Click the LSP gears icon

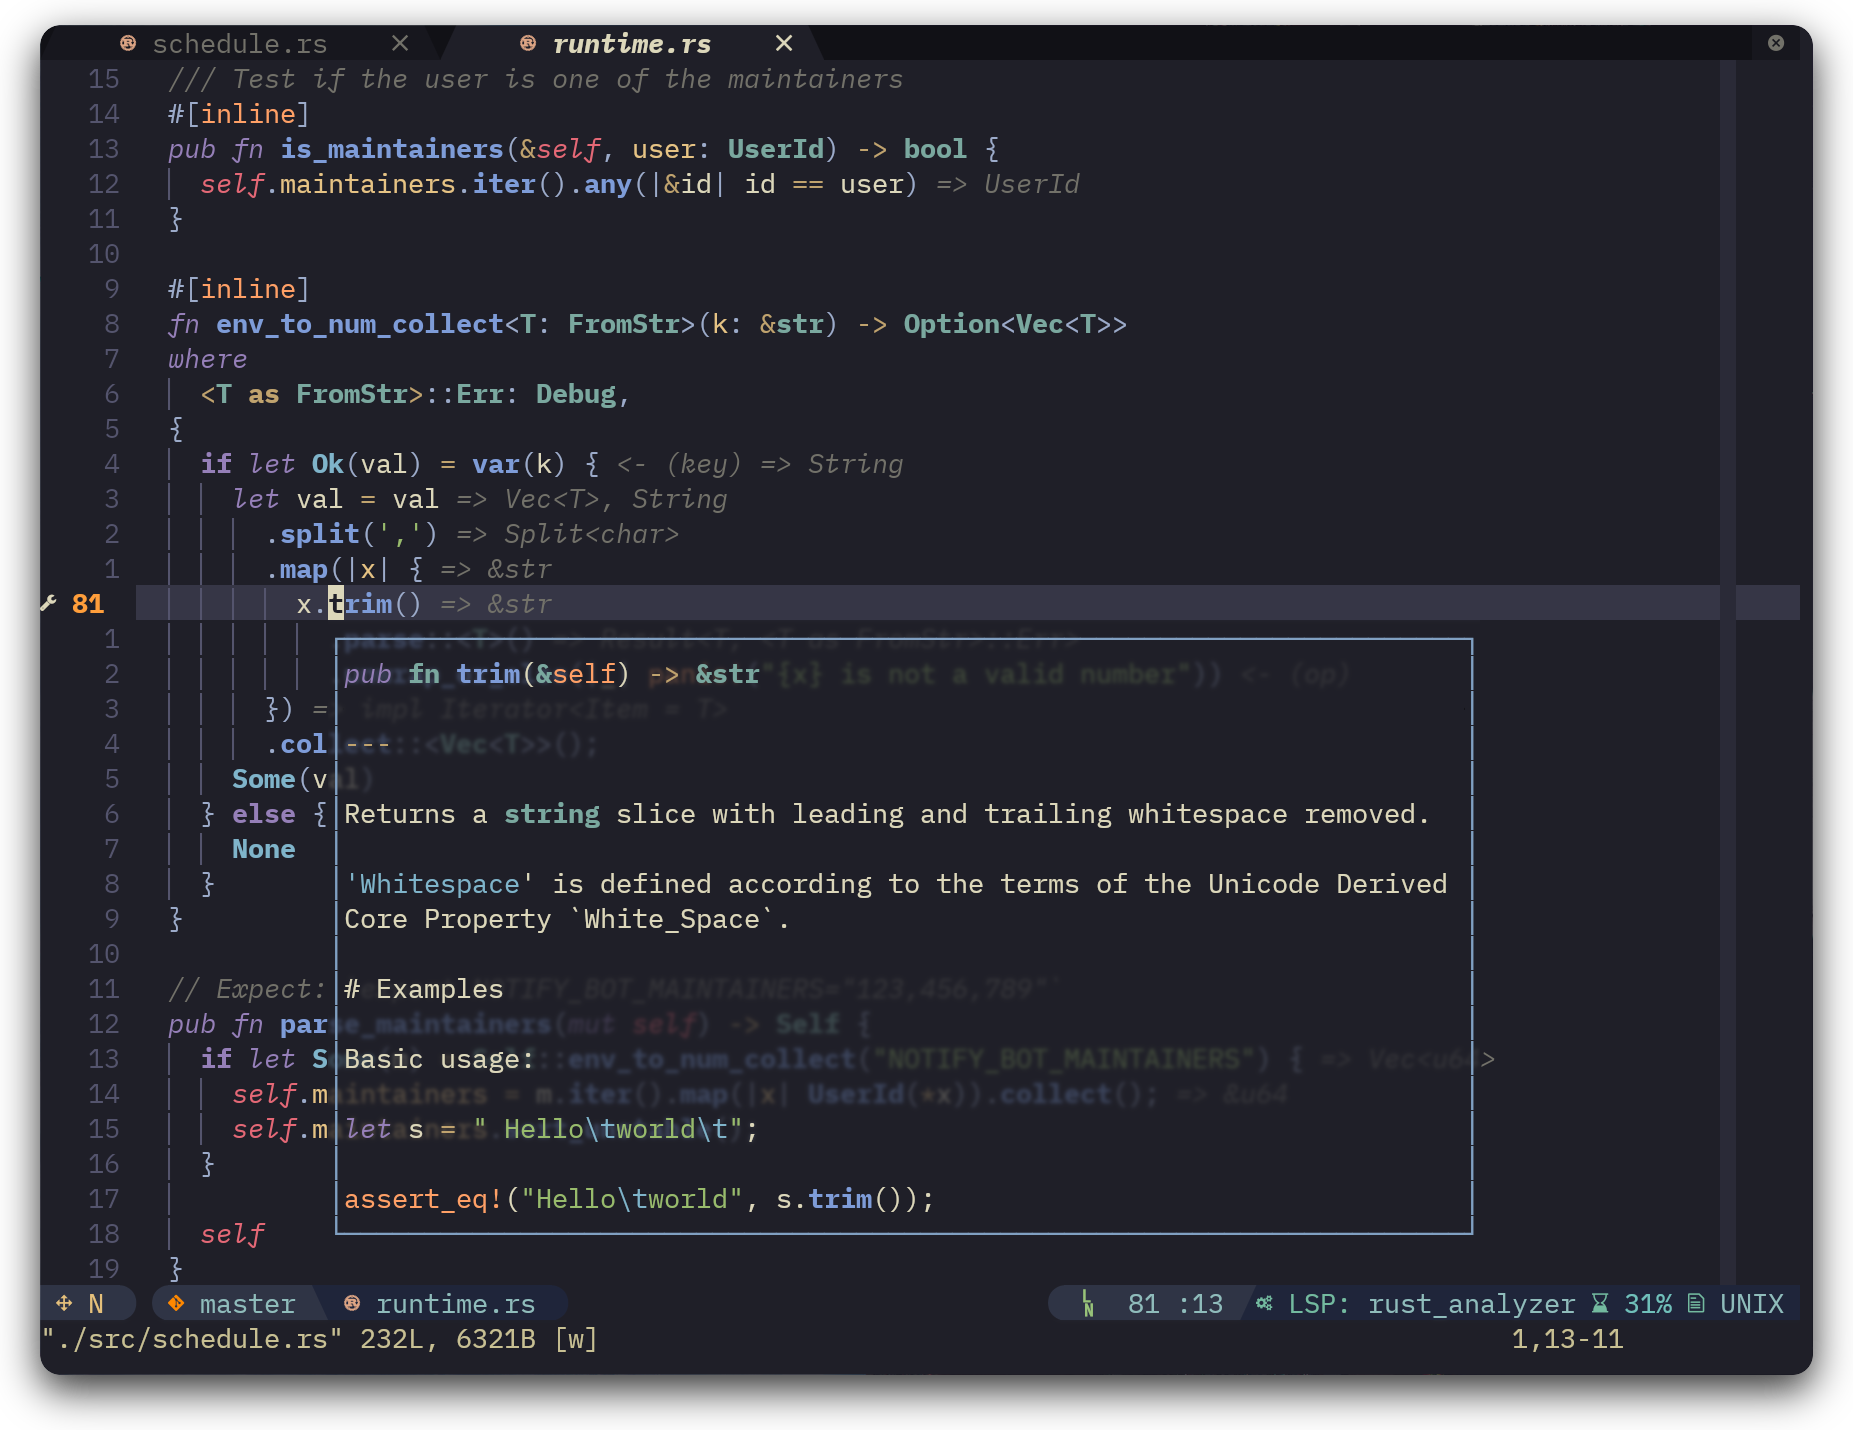(1265, 1303)
